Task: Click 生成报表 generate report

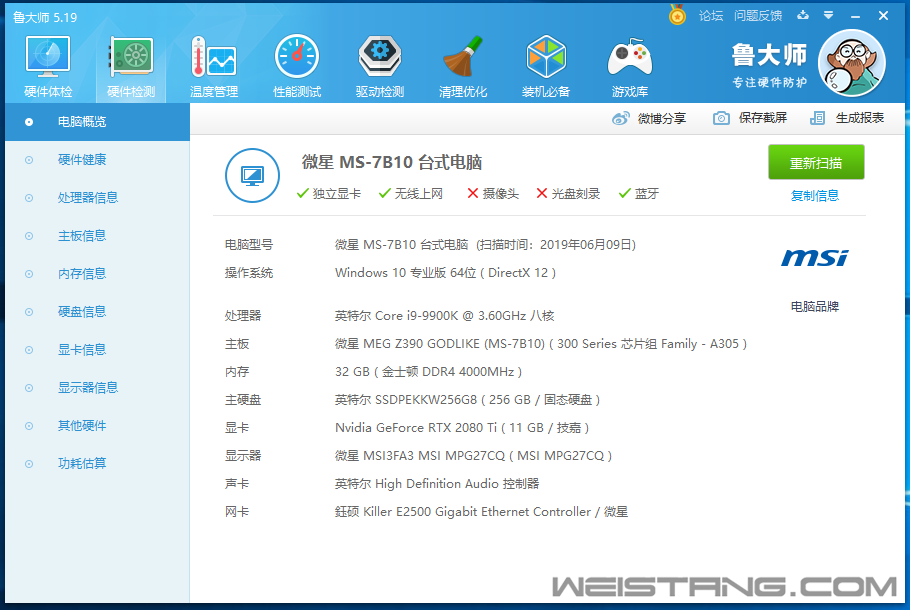Action: [860, 118]
